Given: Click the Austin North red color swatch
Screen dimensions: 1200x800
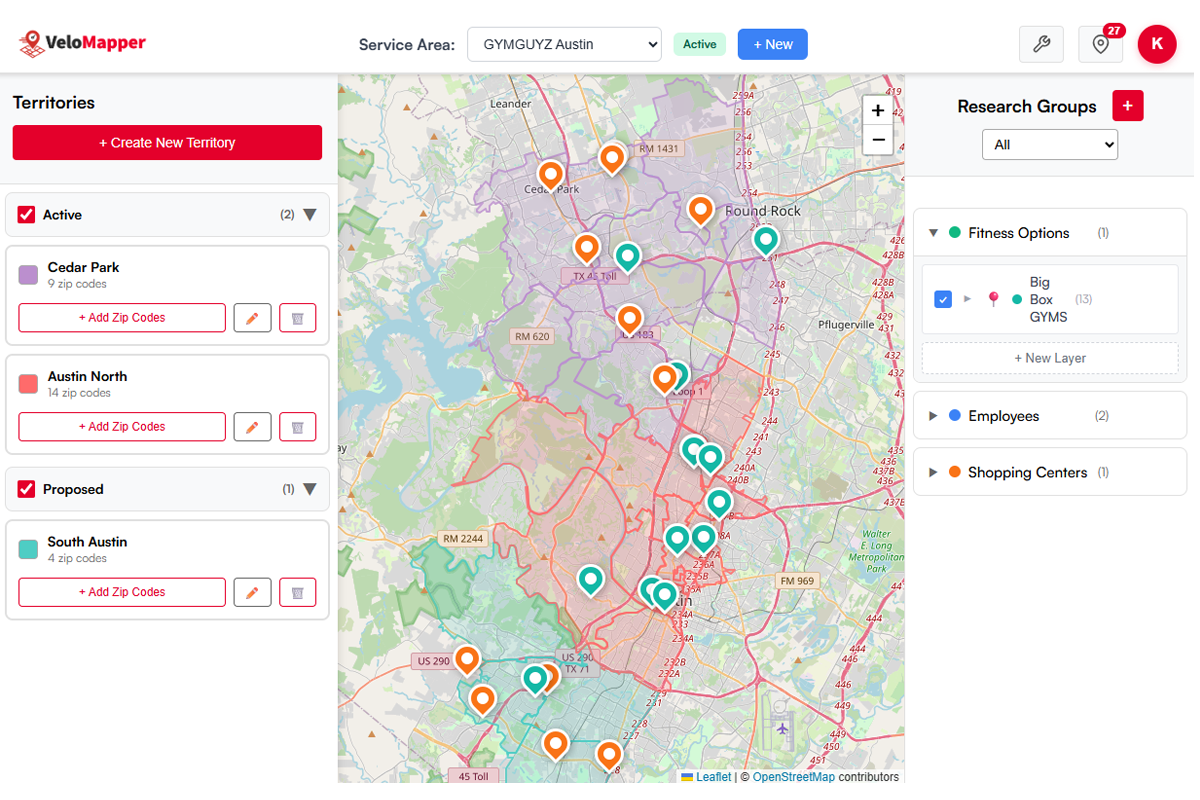Looking at the screenshot, I should (x=28, y=384).
